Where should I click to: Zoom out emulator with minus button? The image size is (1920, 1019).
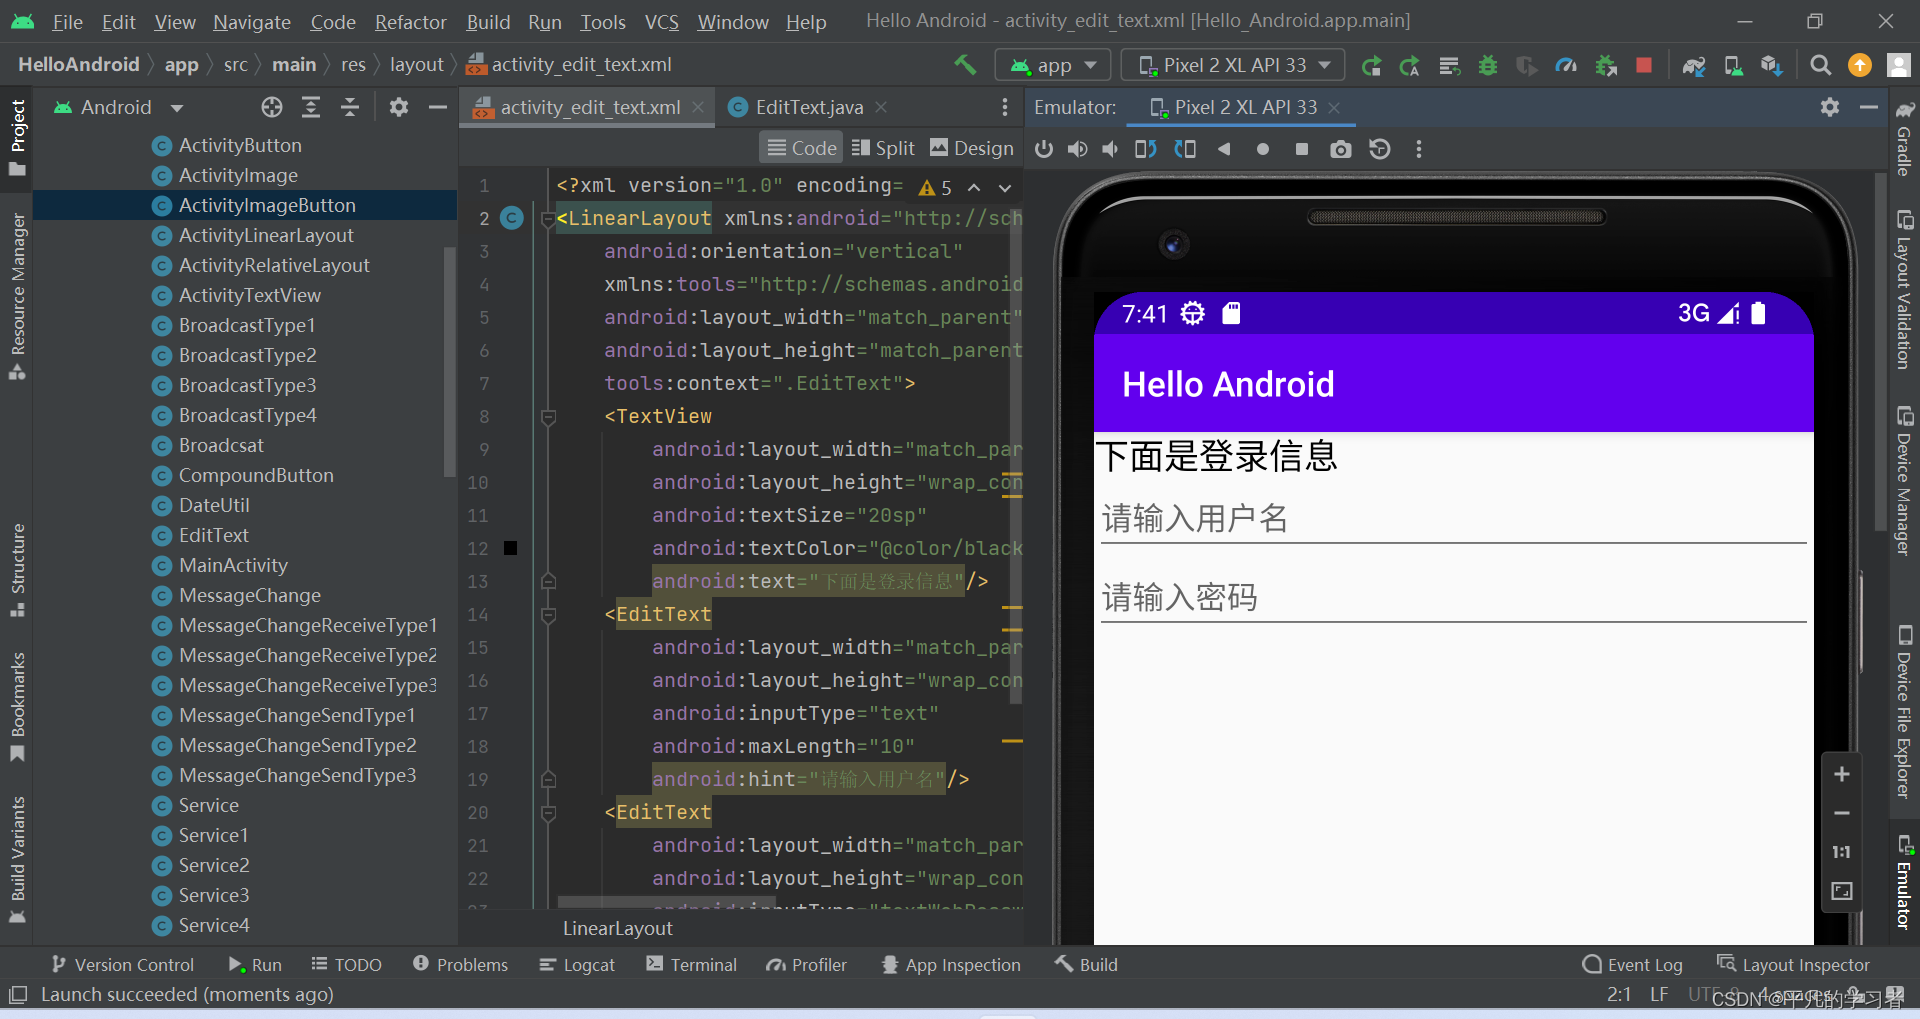coord(1841,813)
